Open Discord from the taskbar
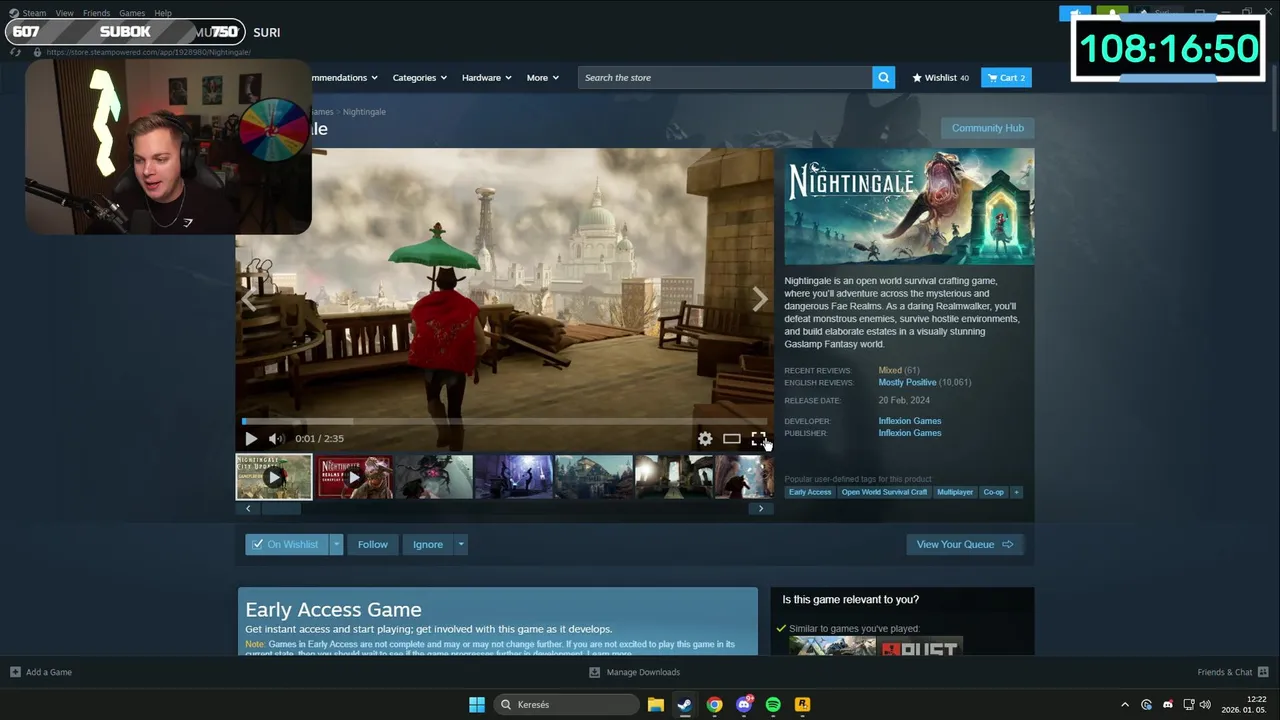This screenshot has height=720, width=1280. 743,704
